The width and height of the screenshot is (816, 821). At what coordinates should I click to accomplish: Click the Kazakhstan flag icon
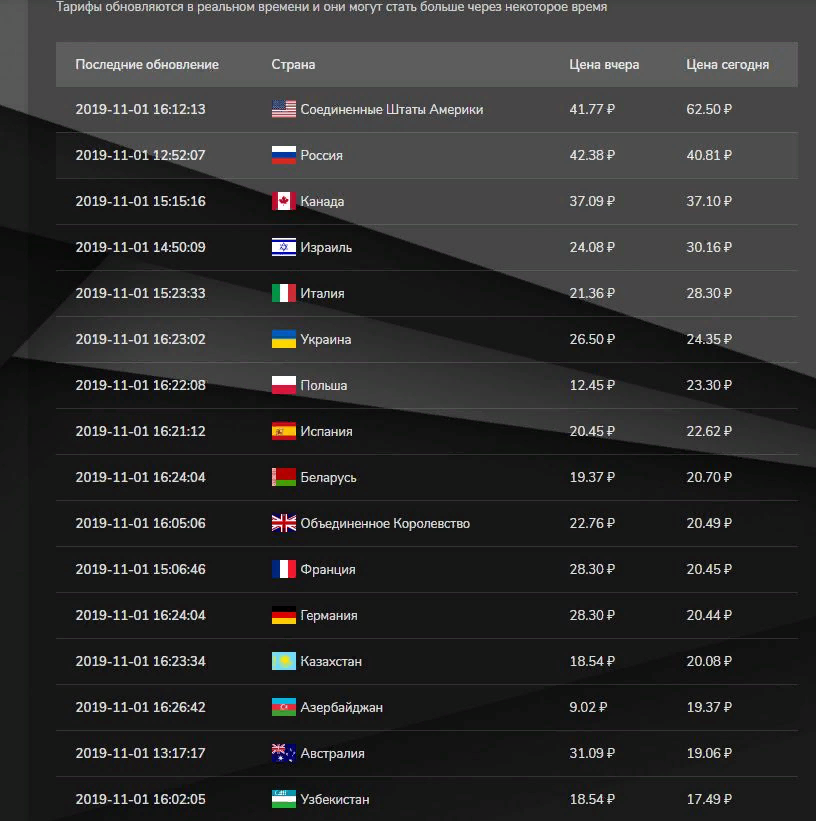click(x=284, y=661)
